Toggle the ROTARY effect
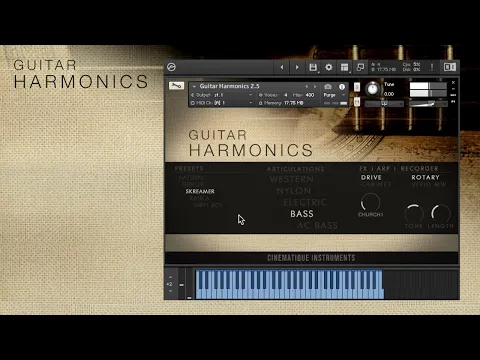The image size is (480, 360). coord(425,177)
